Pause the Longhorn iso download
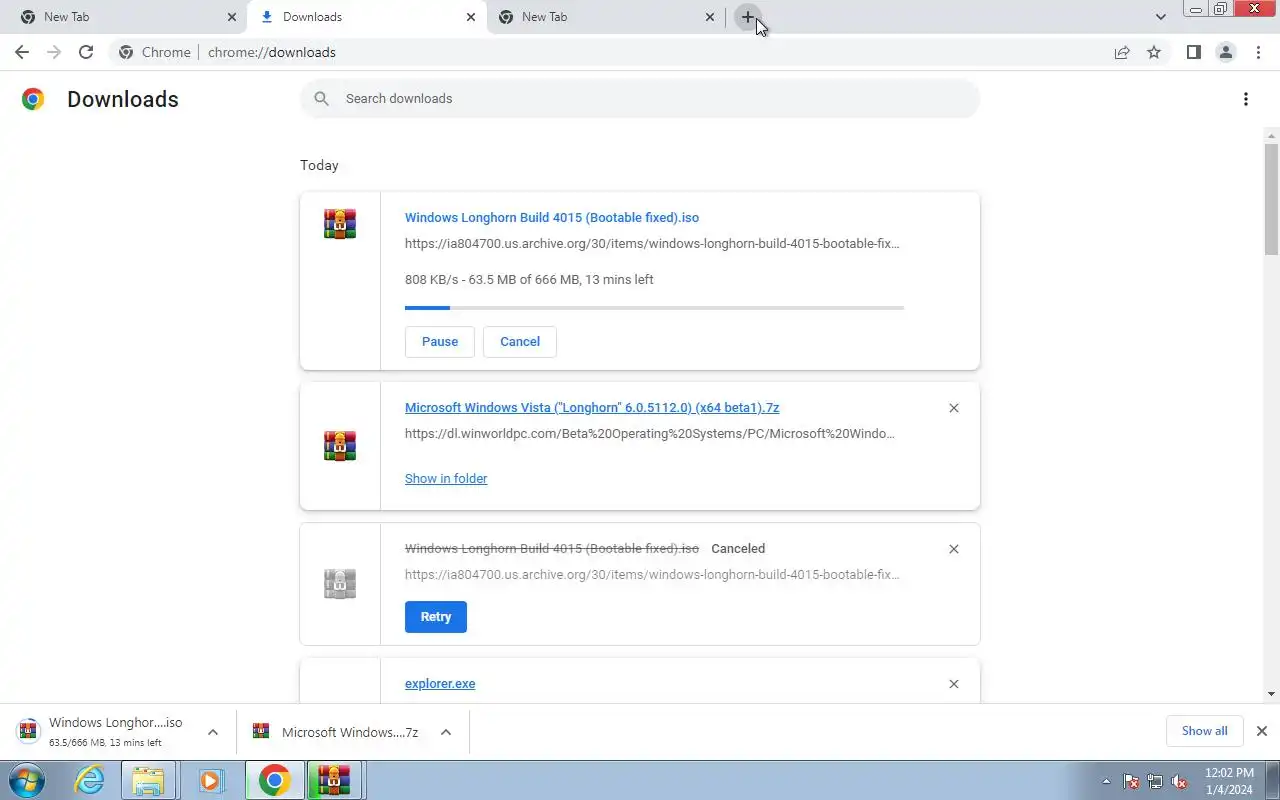The image size is (1280, 800). pyautogui.click(x=440, y=342)
